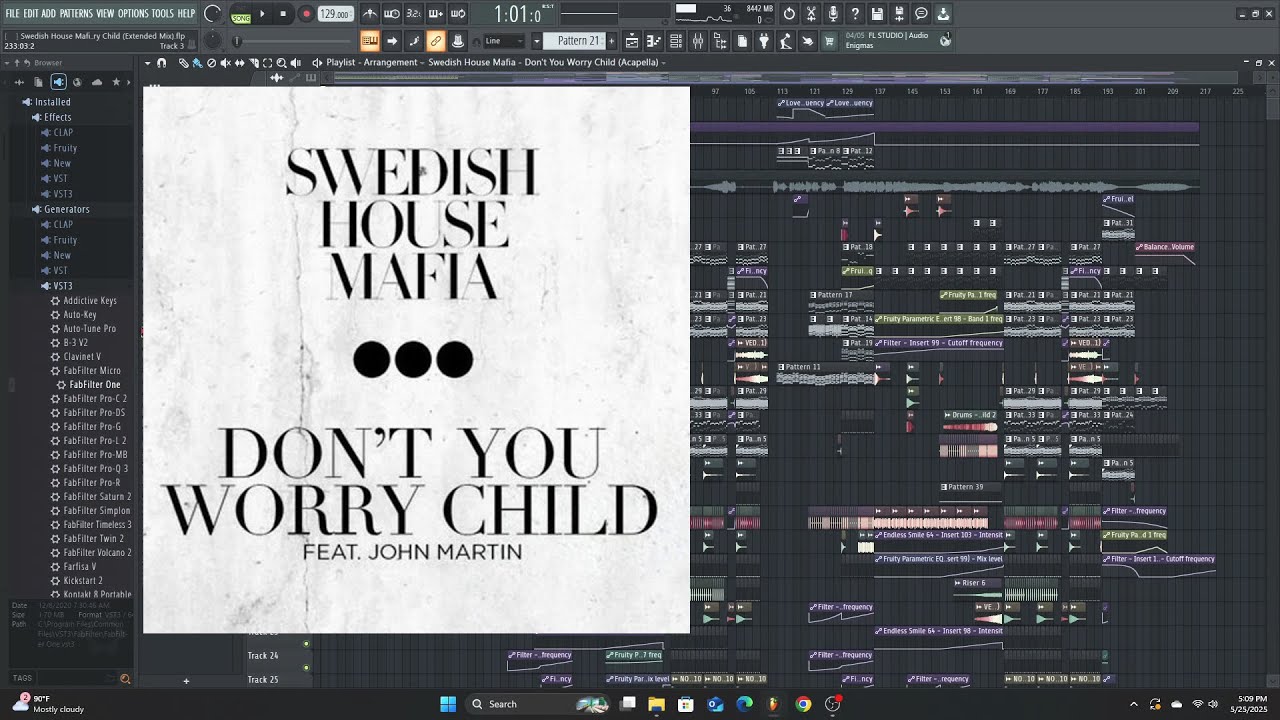Click the save project floppy icon

[x=877, y=14]
